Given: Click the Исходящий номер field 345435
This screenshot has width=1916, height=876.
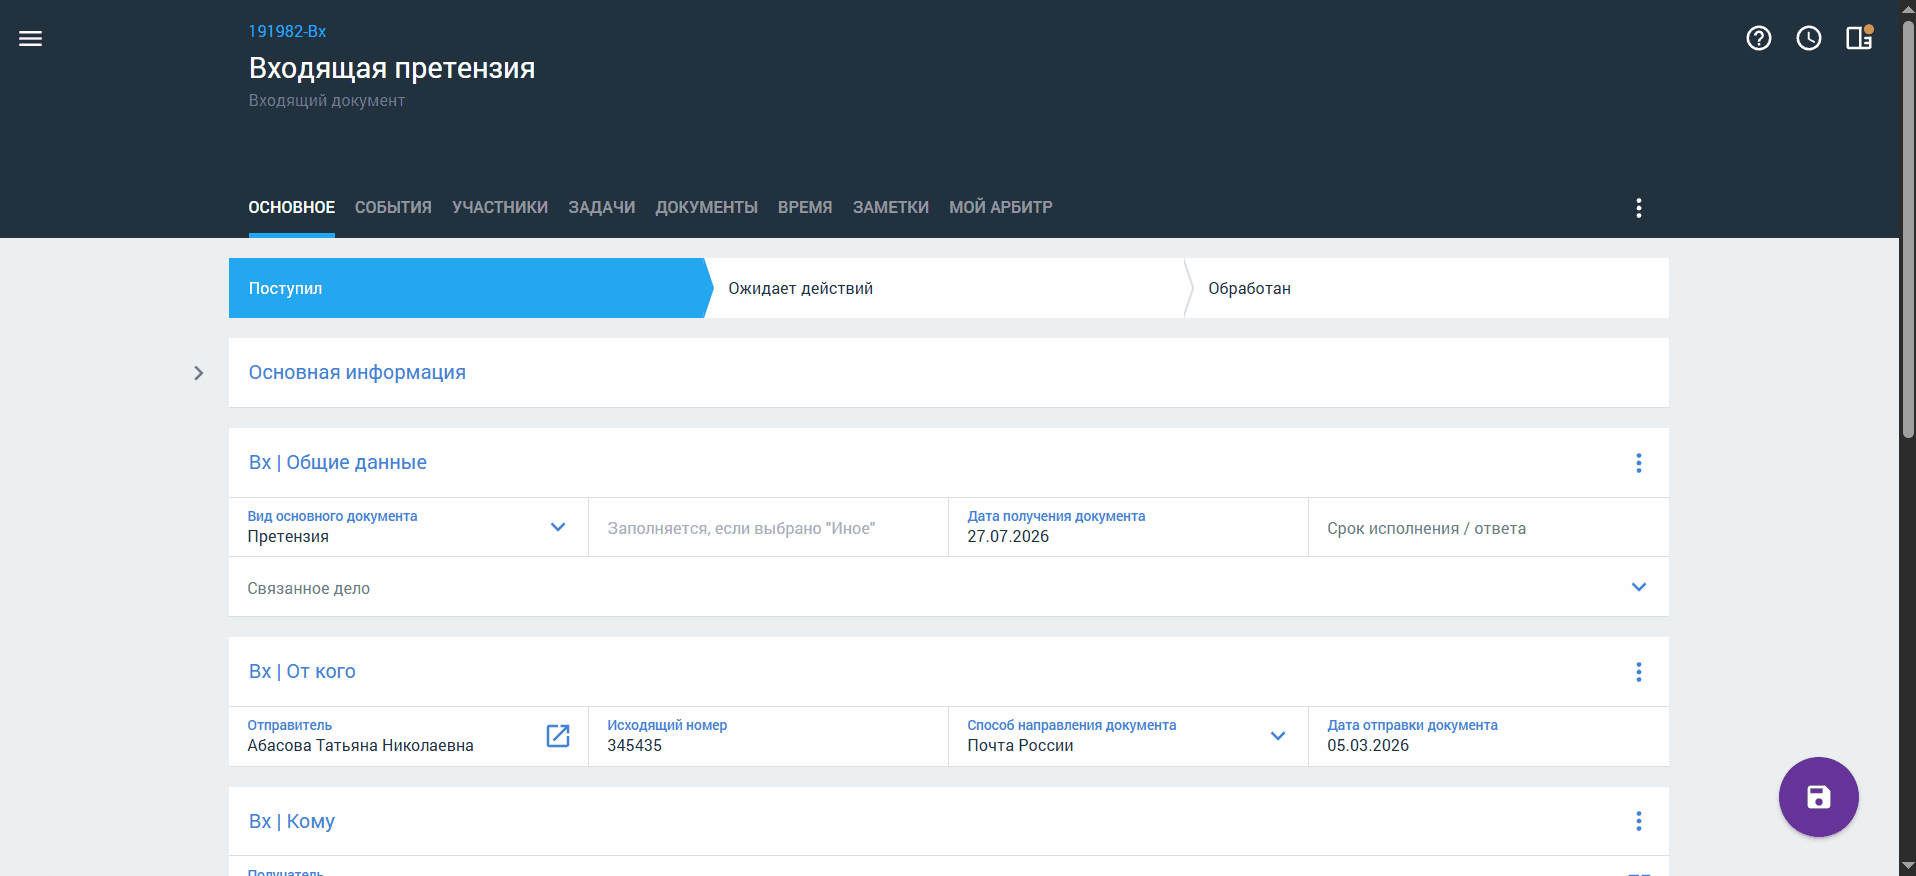Looking at the screenshot, I should coord(768,736).
